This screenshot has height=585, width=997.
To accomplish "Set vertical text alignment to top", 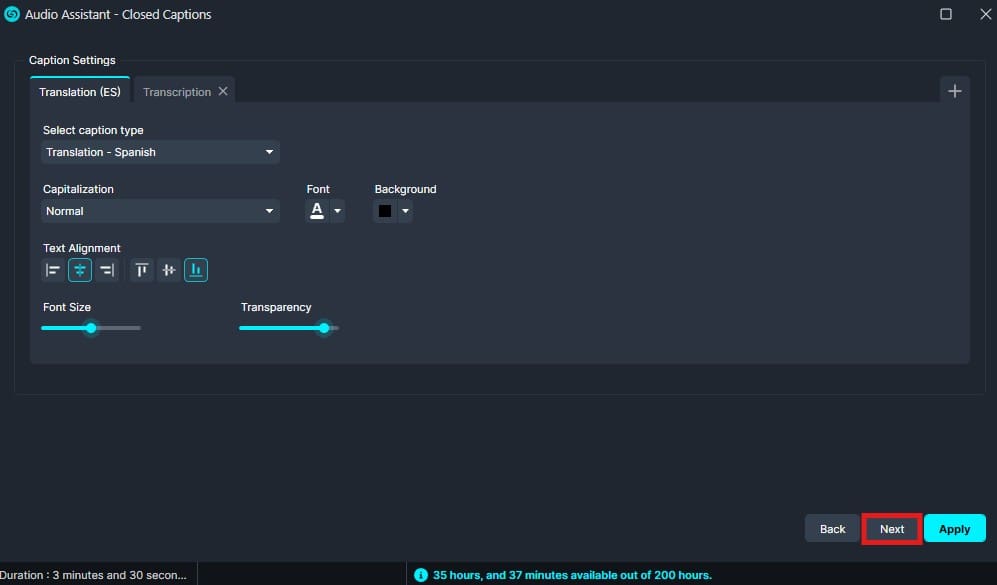I will coord(142,270).
